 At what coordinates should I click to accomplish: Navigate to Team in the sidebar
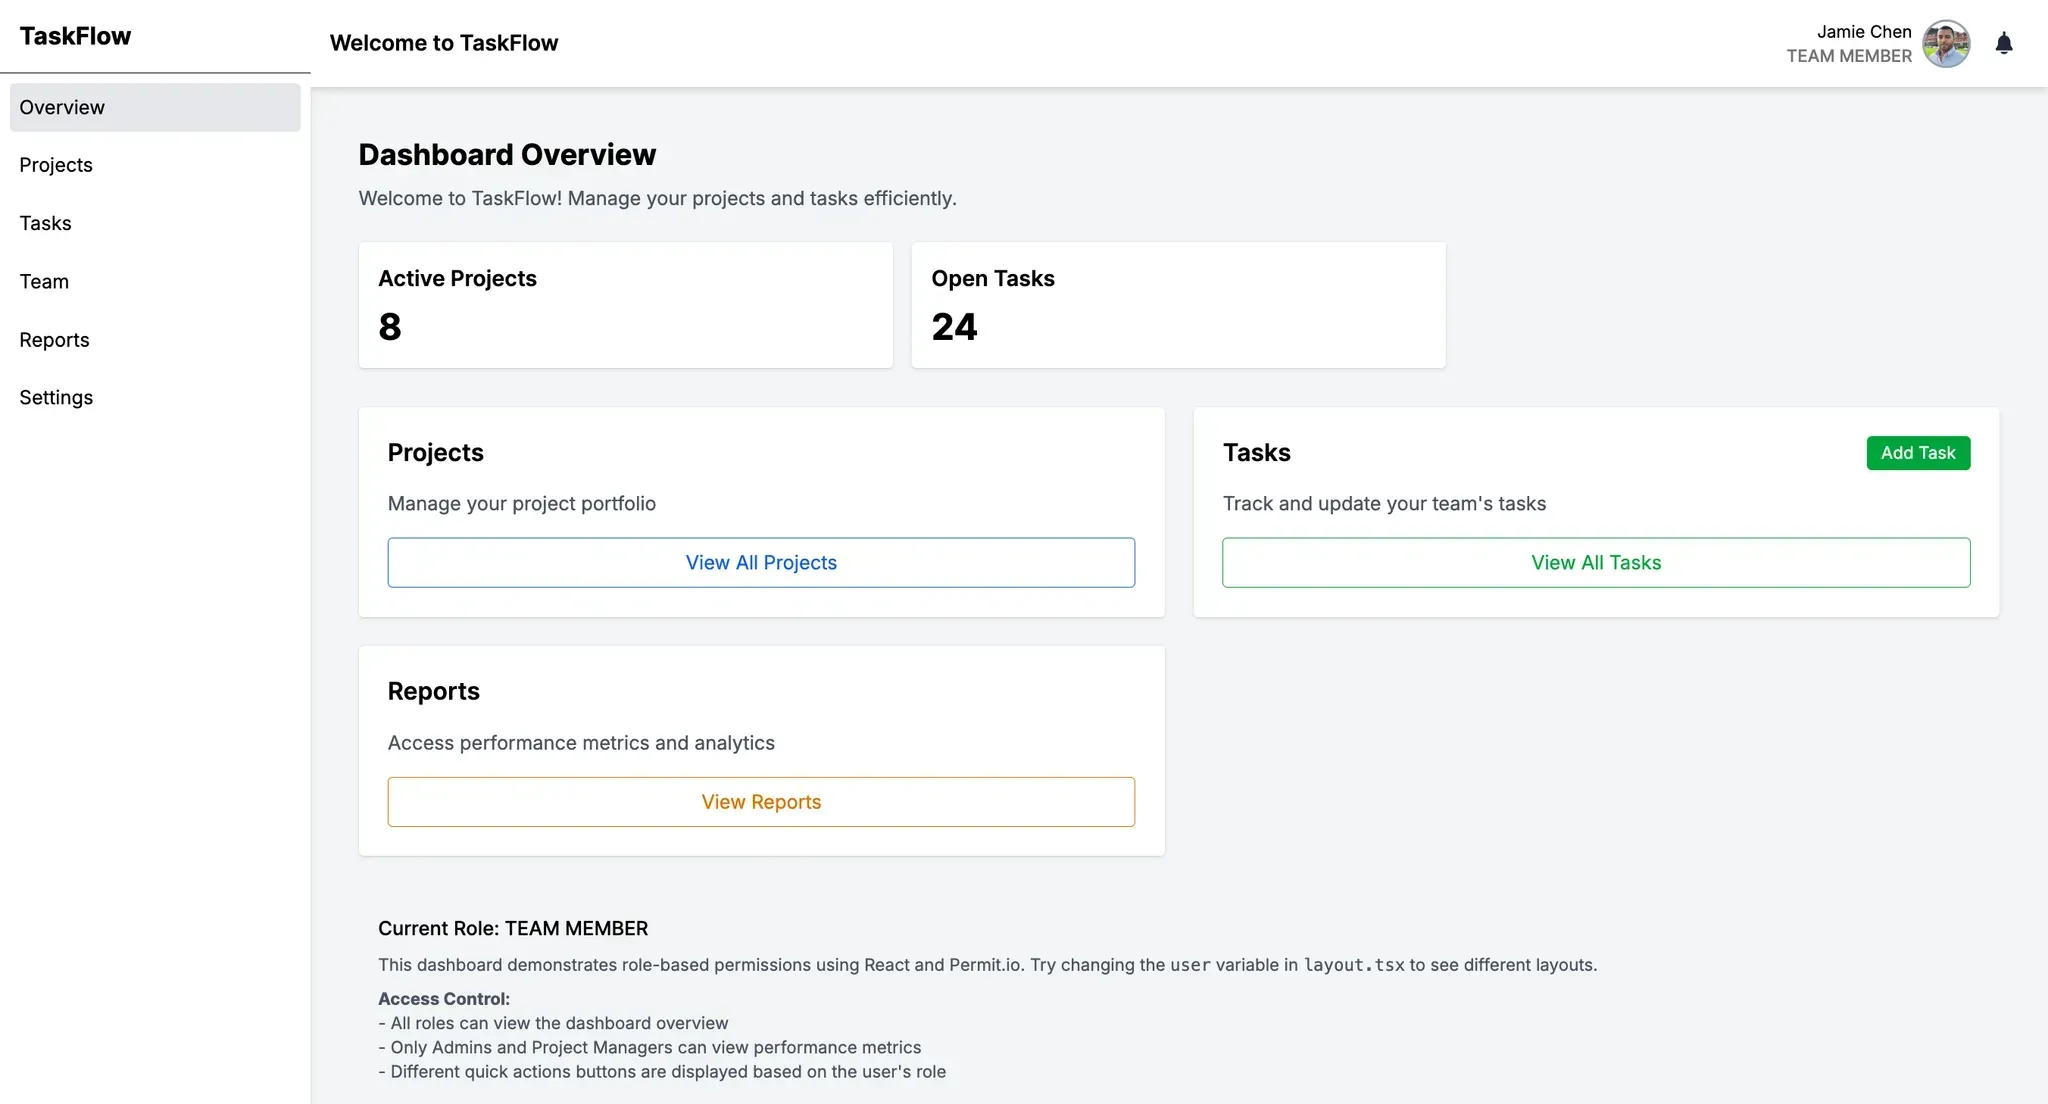point(44,281)
